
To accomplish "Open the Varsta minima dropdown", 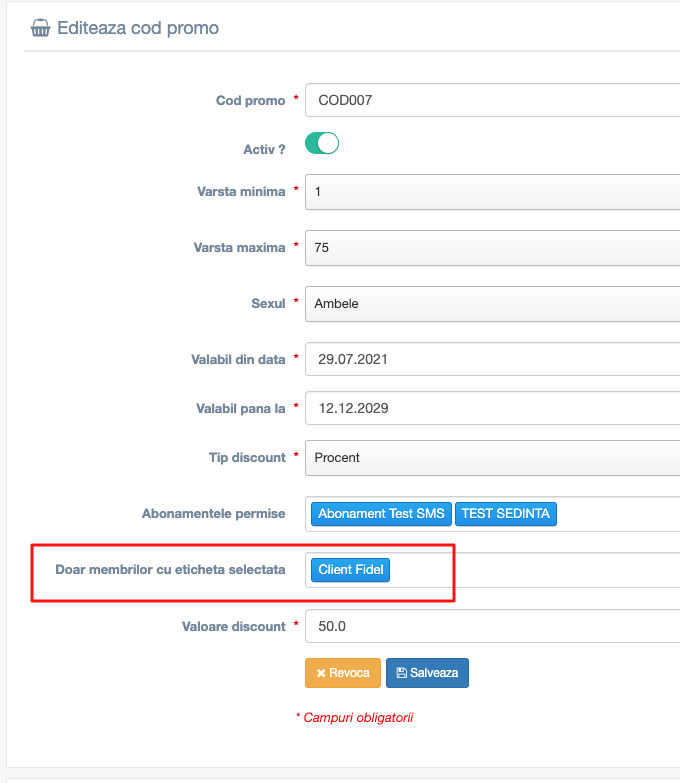I will [x=492, y=192].
